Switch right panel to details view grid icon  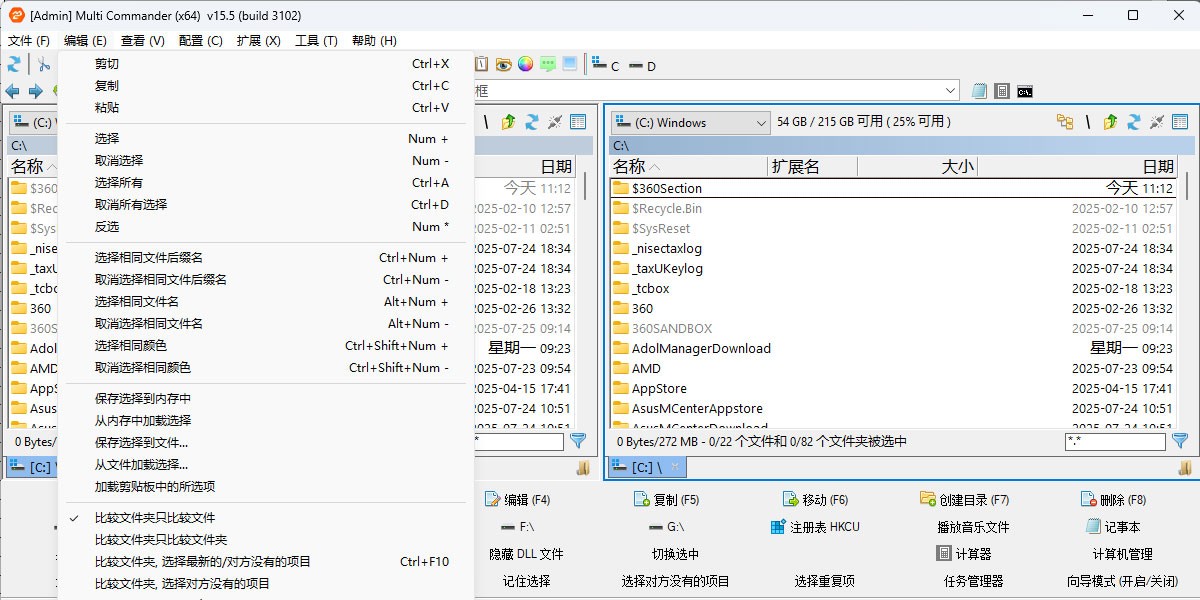coord(1179,121)
